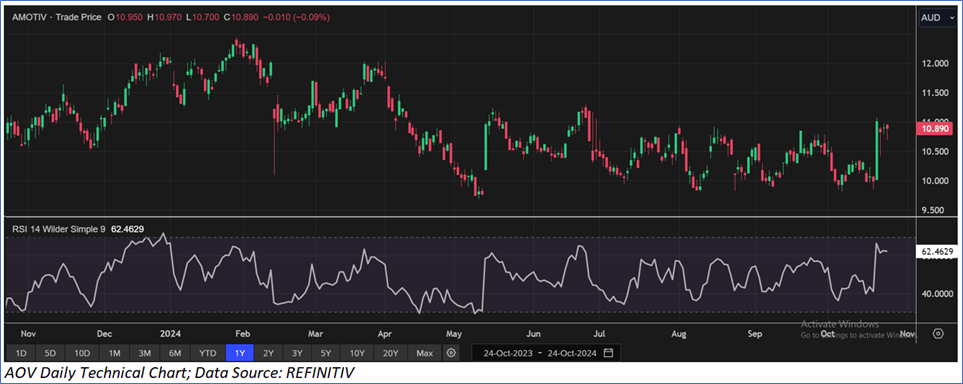
Task: Click the O10.950 open value
Action: click(x=125, y=18)
